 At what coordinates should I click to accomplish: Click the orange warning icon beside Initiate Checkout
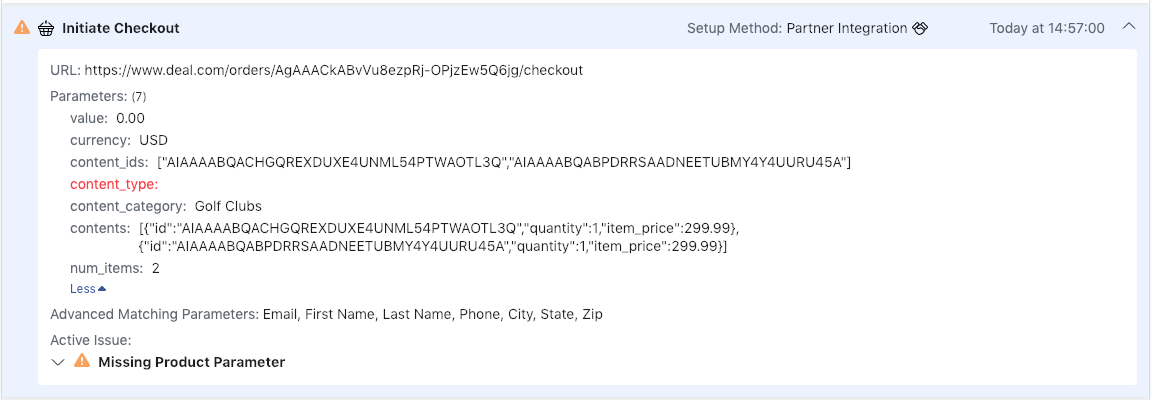click(22, 28)
